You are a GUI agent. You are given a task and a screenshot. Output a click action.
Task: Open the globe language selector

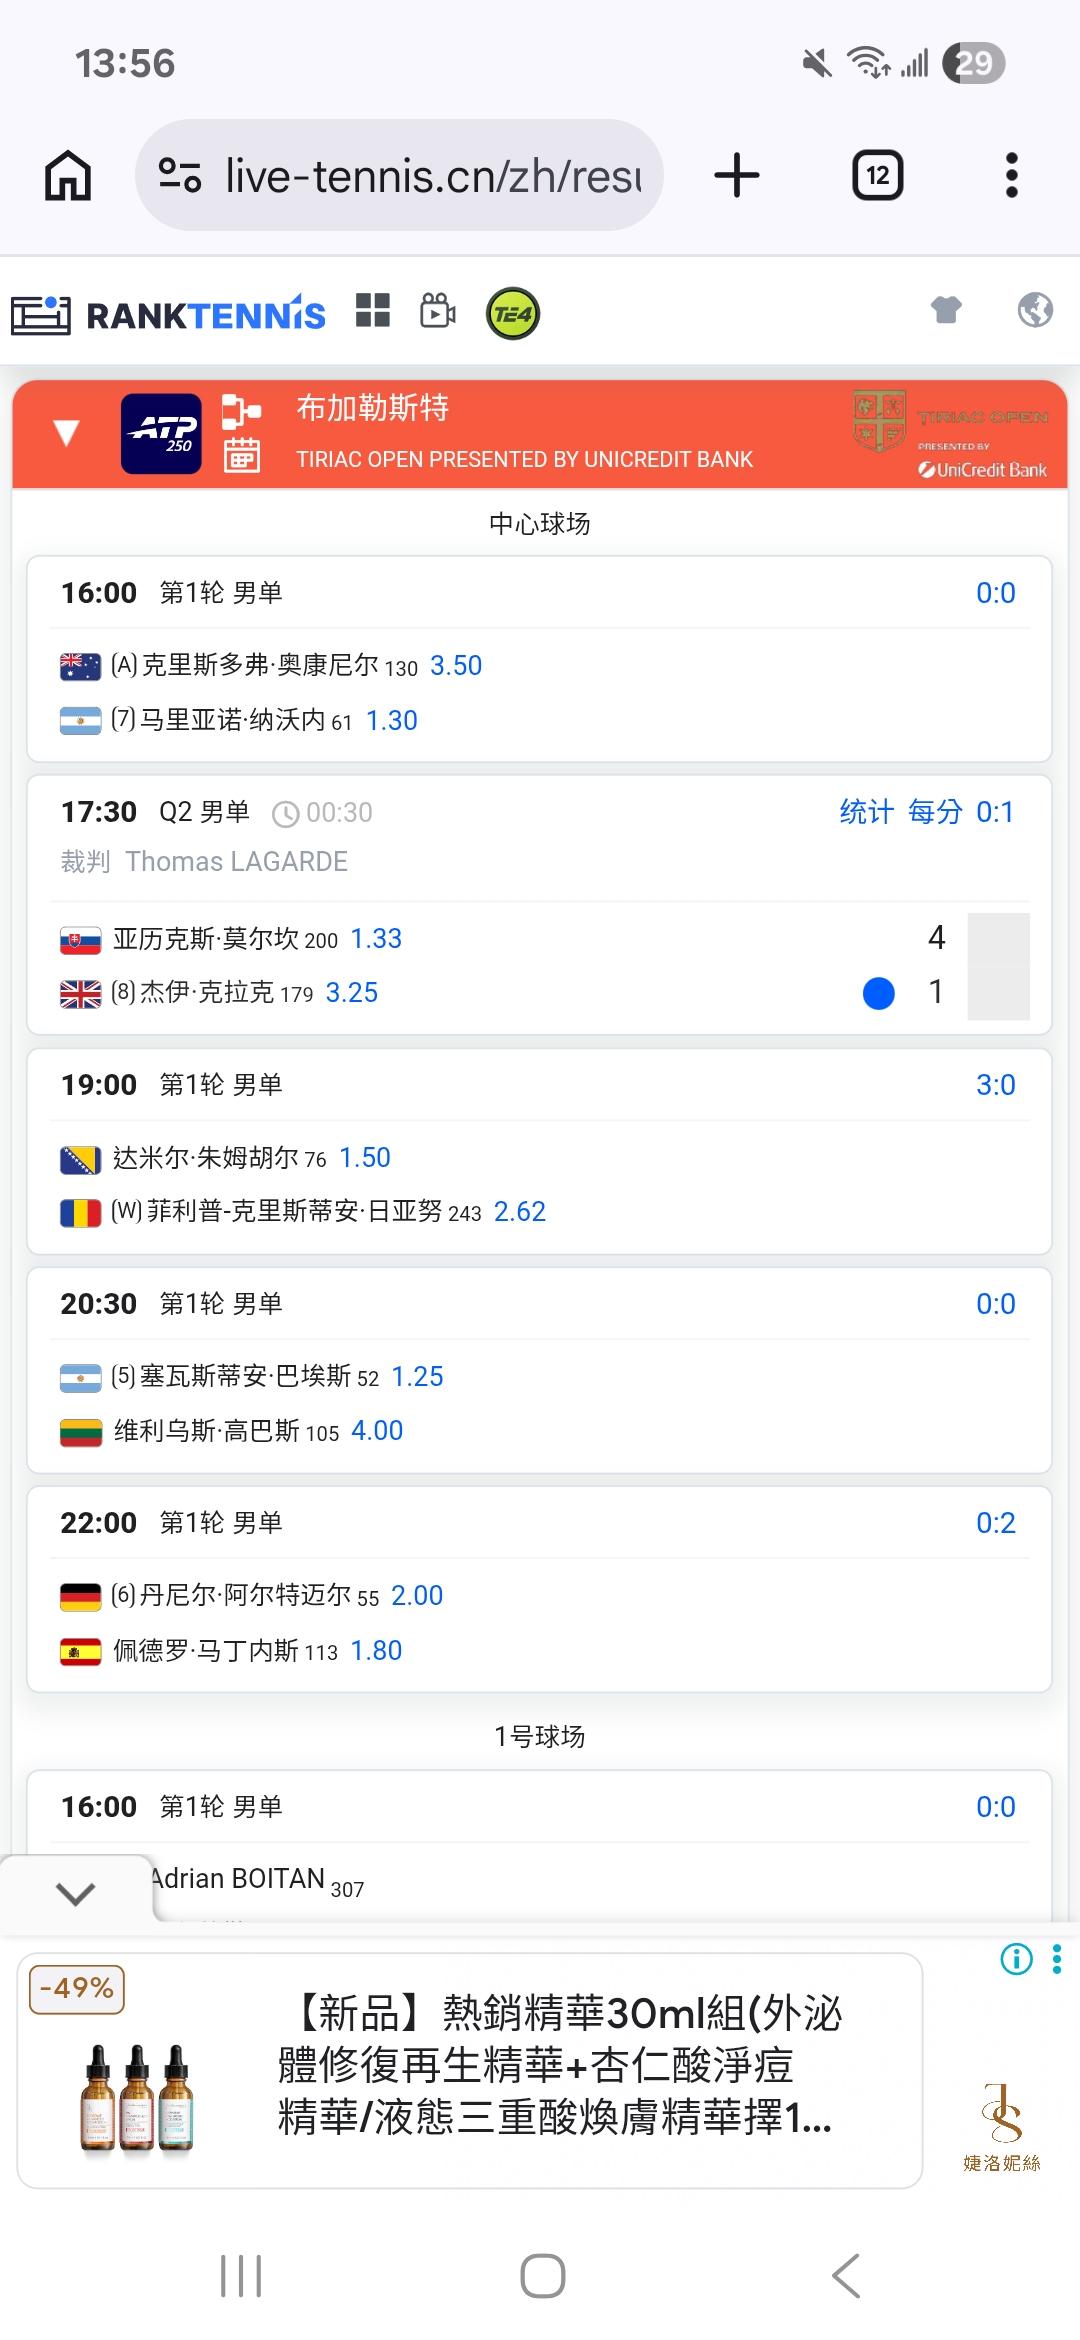[x=1035, y=310]
